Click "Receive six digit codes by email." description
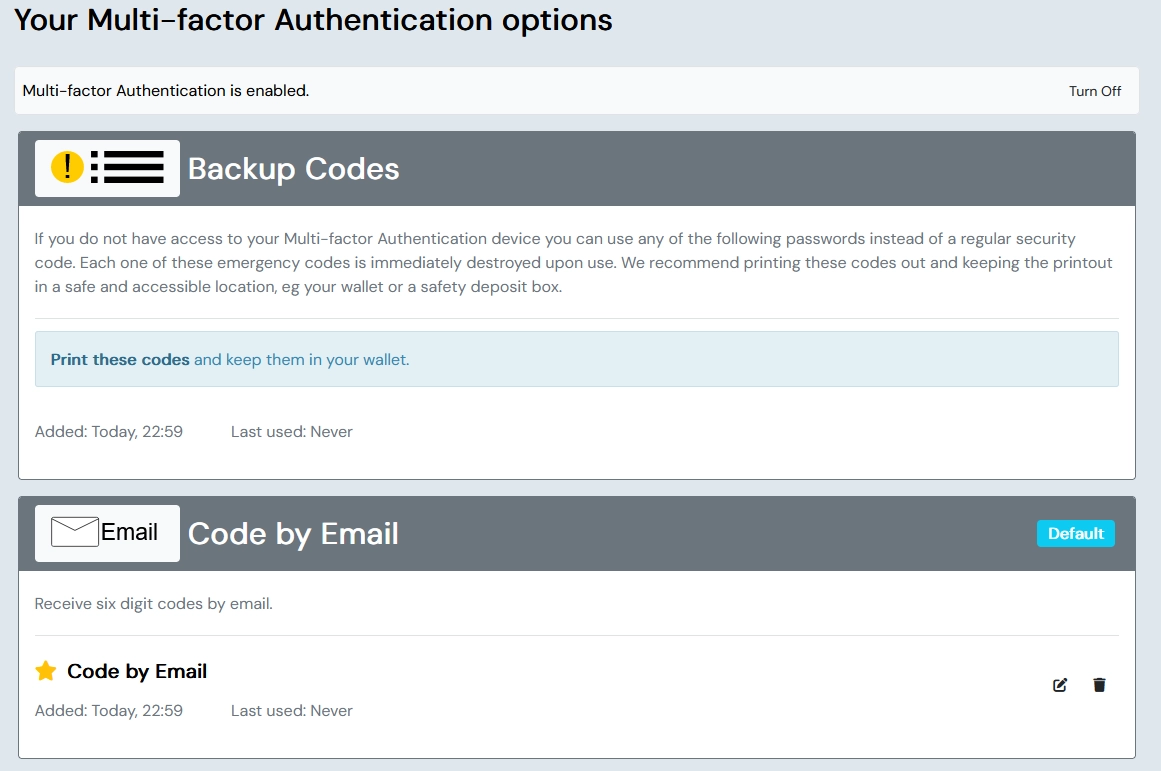Screen dimensions: 1161x771 click(153, 604)
